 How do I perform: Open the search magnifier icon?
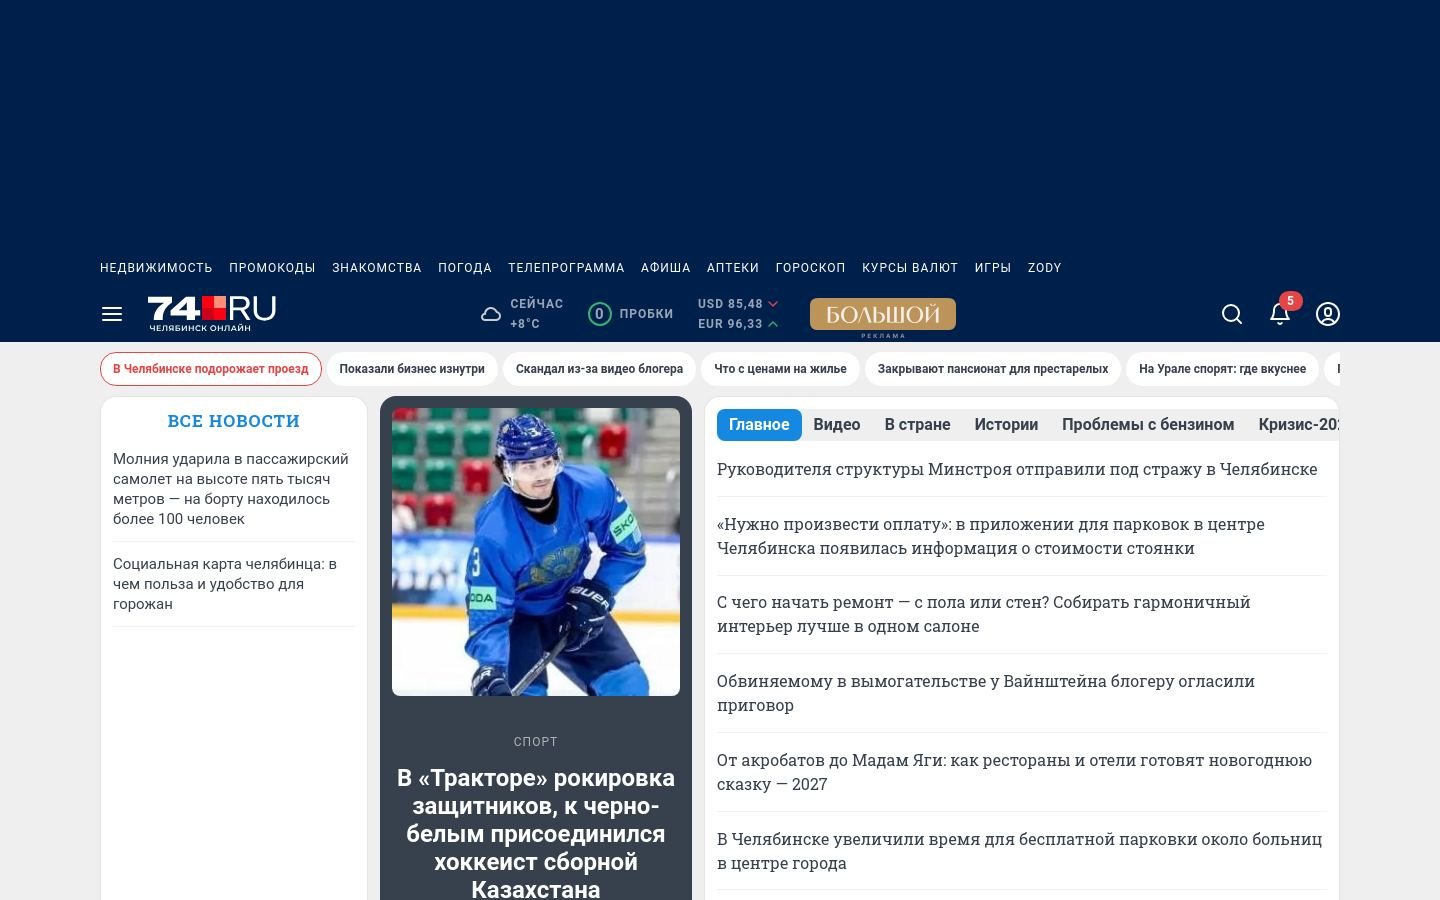click(x=1232, y=314)
